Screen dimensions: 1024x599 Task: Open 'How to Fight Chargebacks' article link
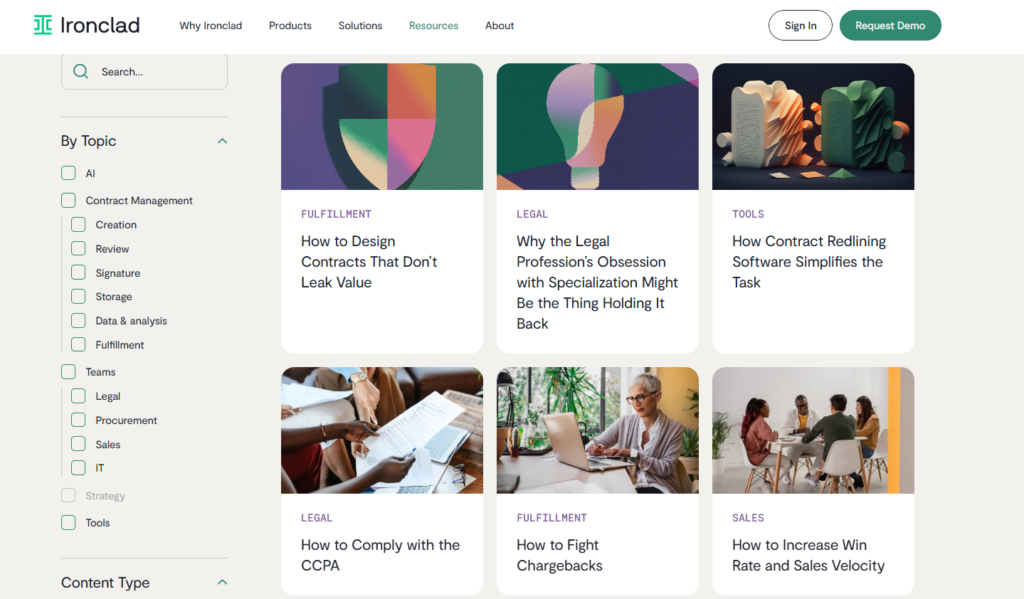(x=557, y=555)
